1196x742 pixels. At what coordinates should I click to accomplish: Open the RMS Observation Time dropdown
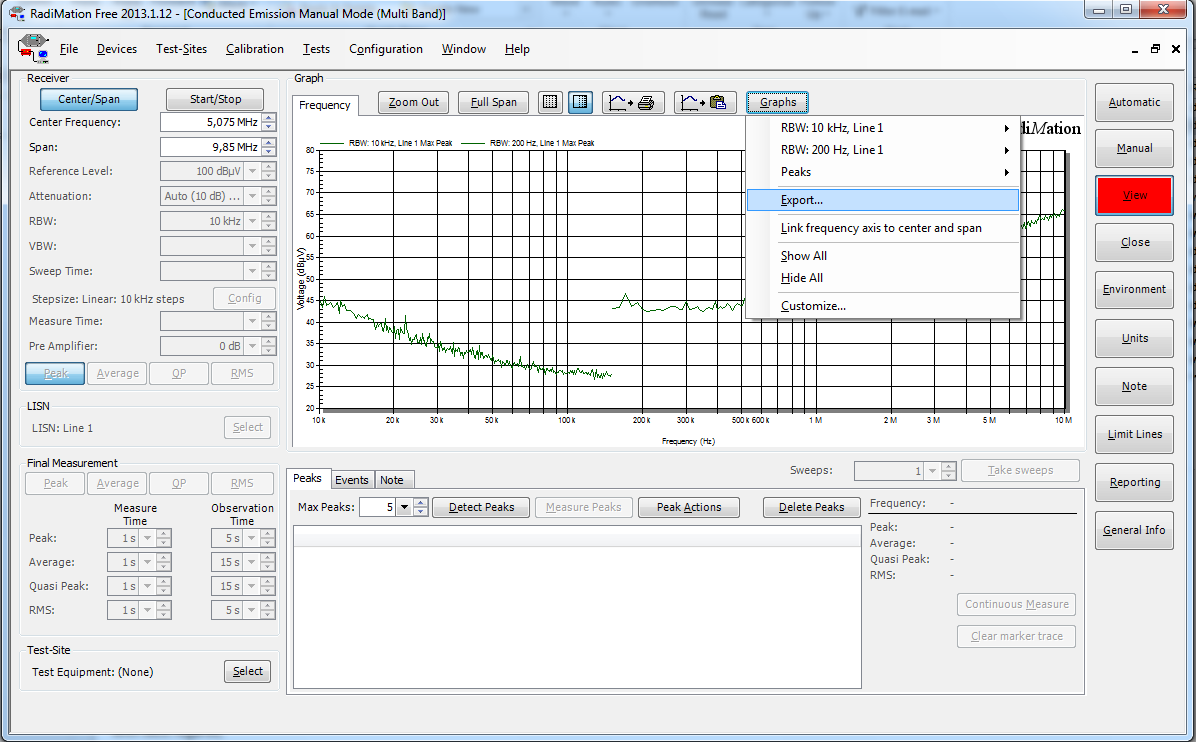pyautogui.click(x=252, y=610)
